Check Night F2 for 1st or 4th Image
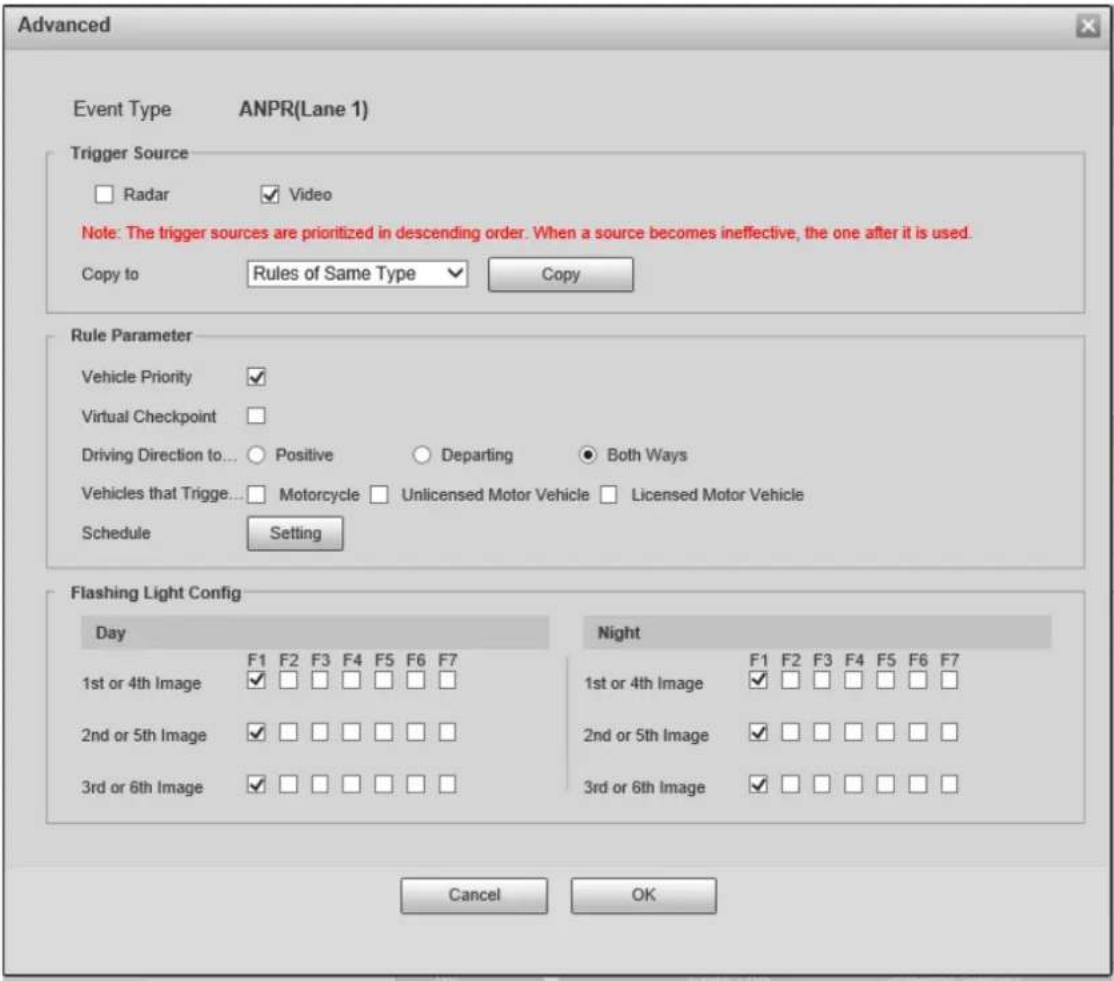The width and height of the screenshot is (1114, 981). point(791,681)
